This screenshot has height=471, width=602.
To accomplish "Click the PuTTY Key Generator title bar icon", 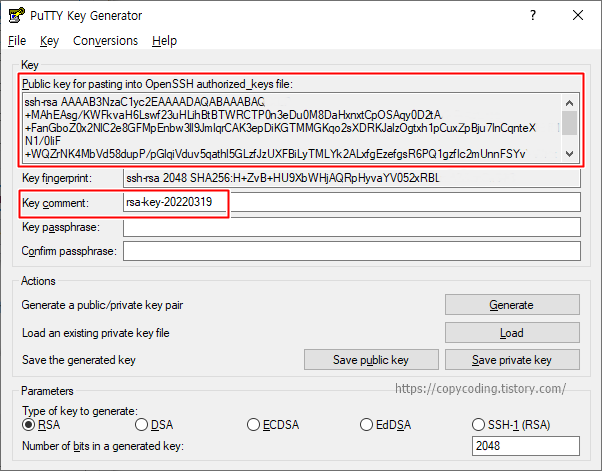I will [16, 15].
